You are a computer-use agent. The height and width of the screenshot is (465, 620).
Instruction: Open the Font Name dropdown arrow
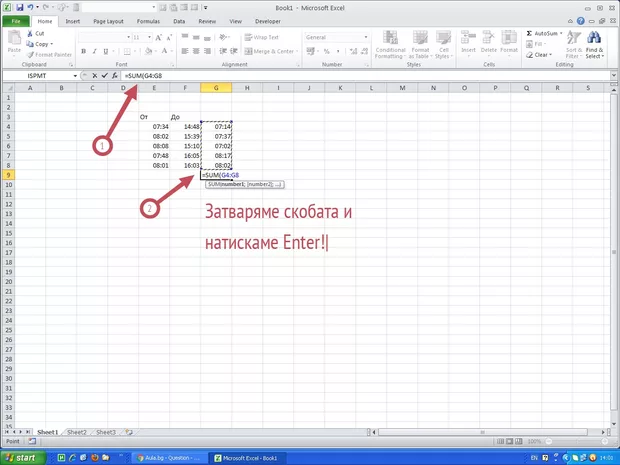click(129, 37)
